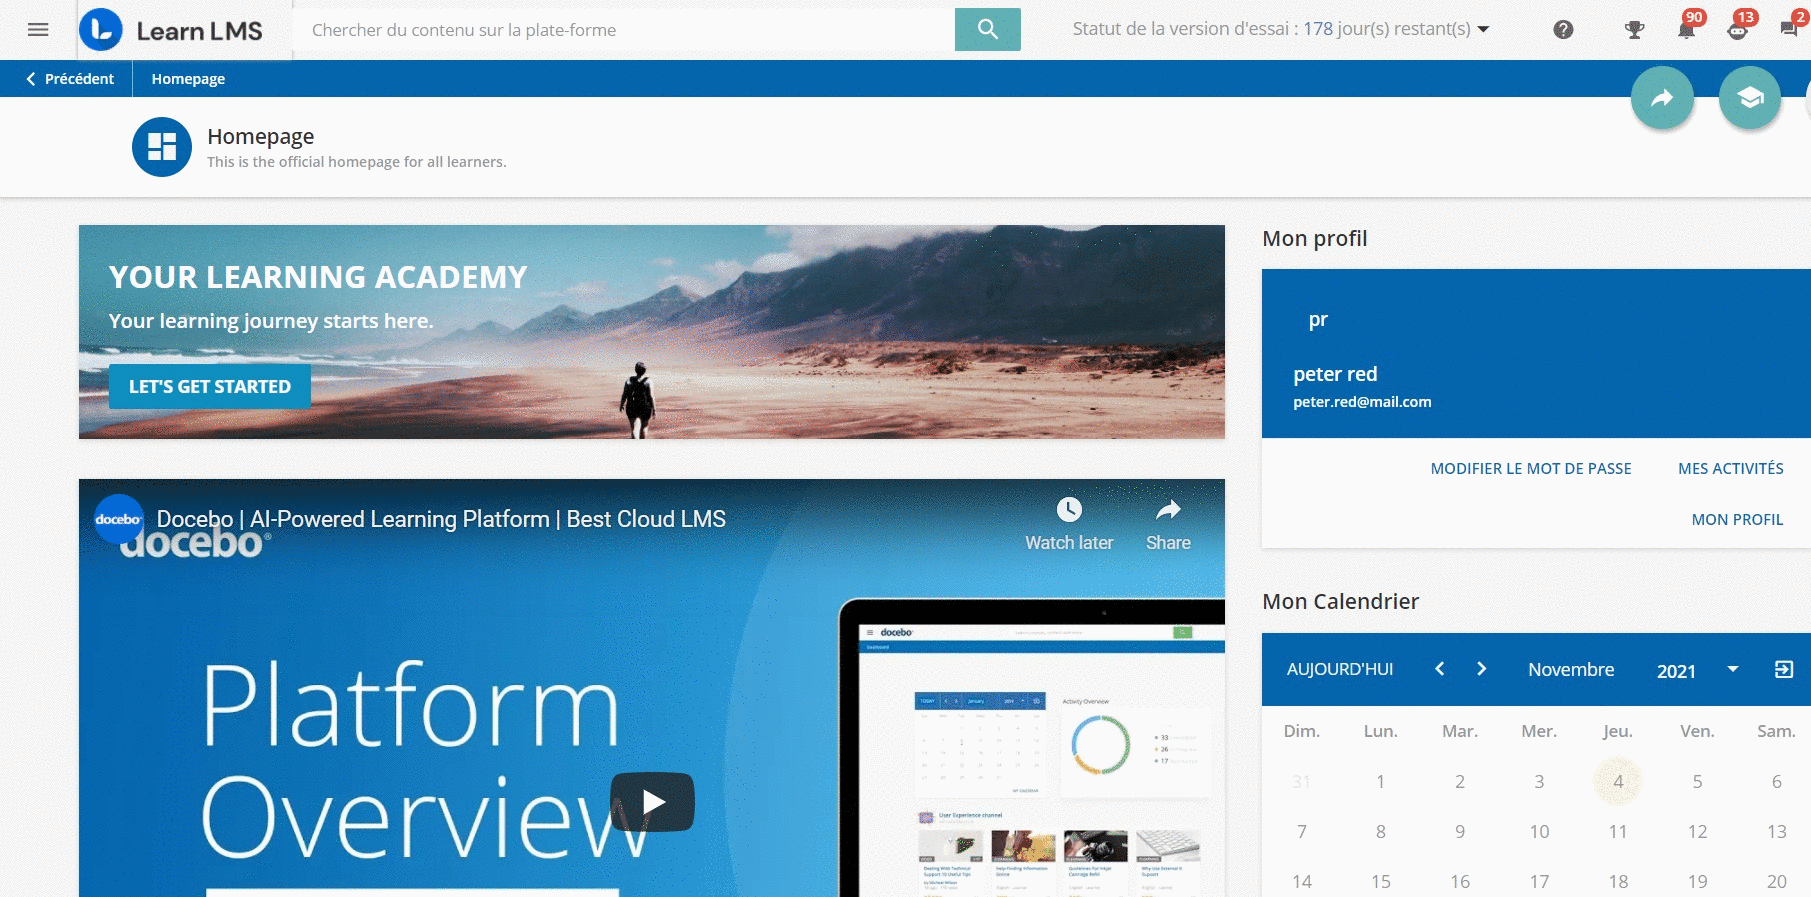Go to previous month in calendar

[x=1439, y=669]
